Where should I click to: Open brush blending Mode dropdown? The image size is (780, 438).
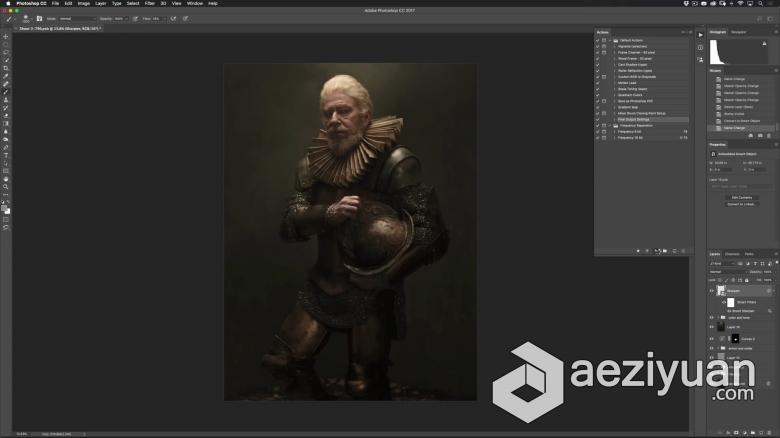(x=77, y=19)
